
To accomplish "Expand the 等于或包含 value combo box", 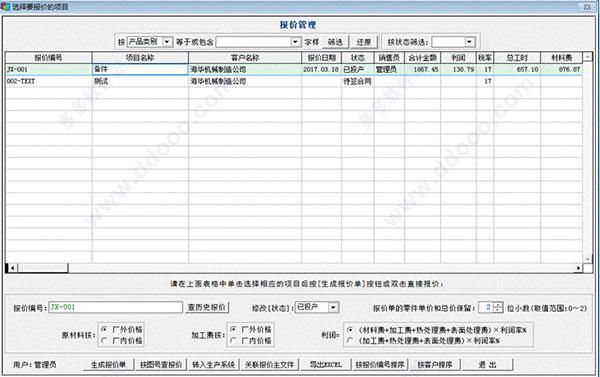I will (x=295, y=42).
